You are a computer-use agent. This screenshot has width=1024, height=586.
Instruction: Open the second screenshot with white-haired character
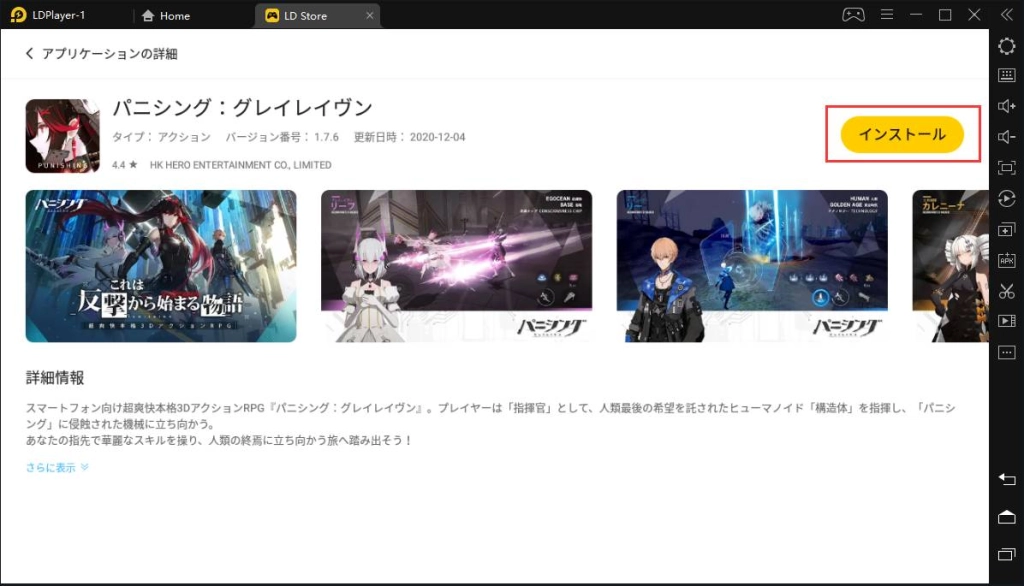pos(456,266)
